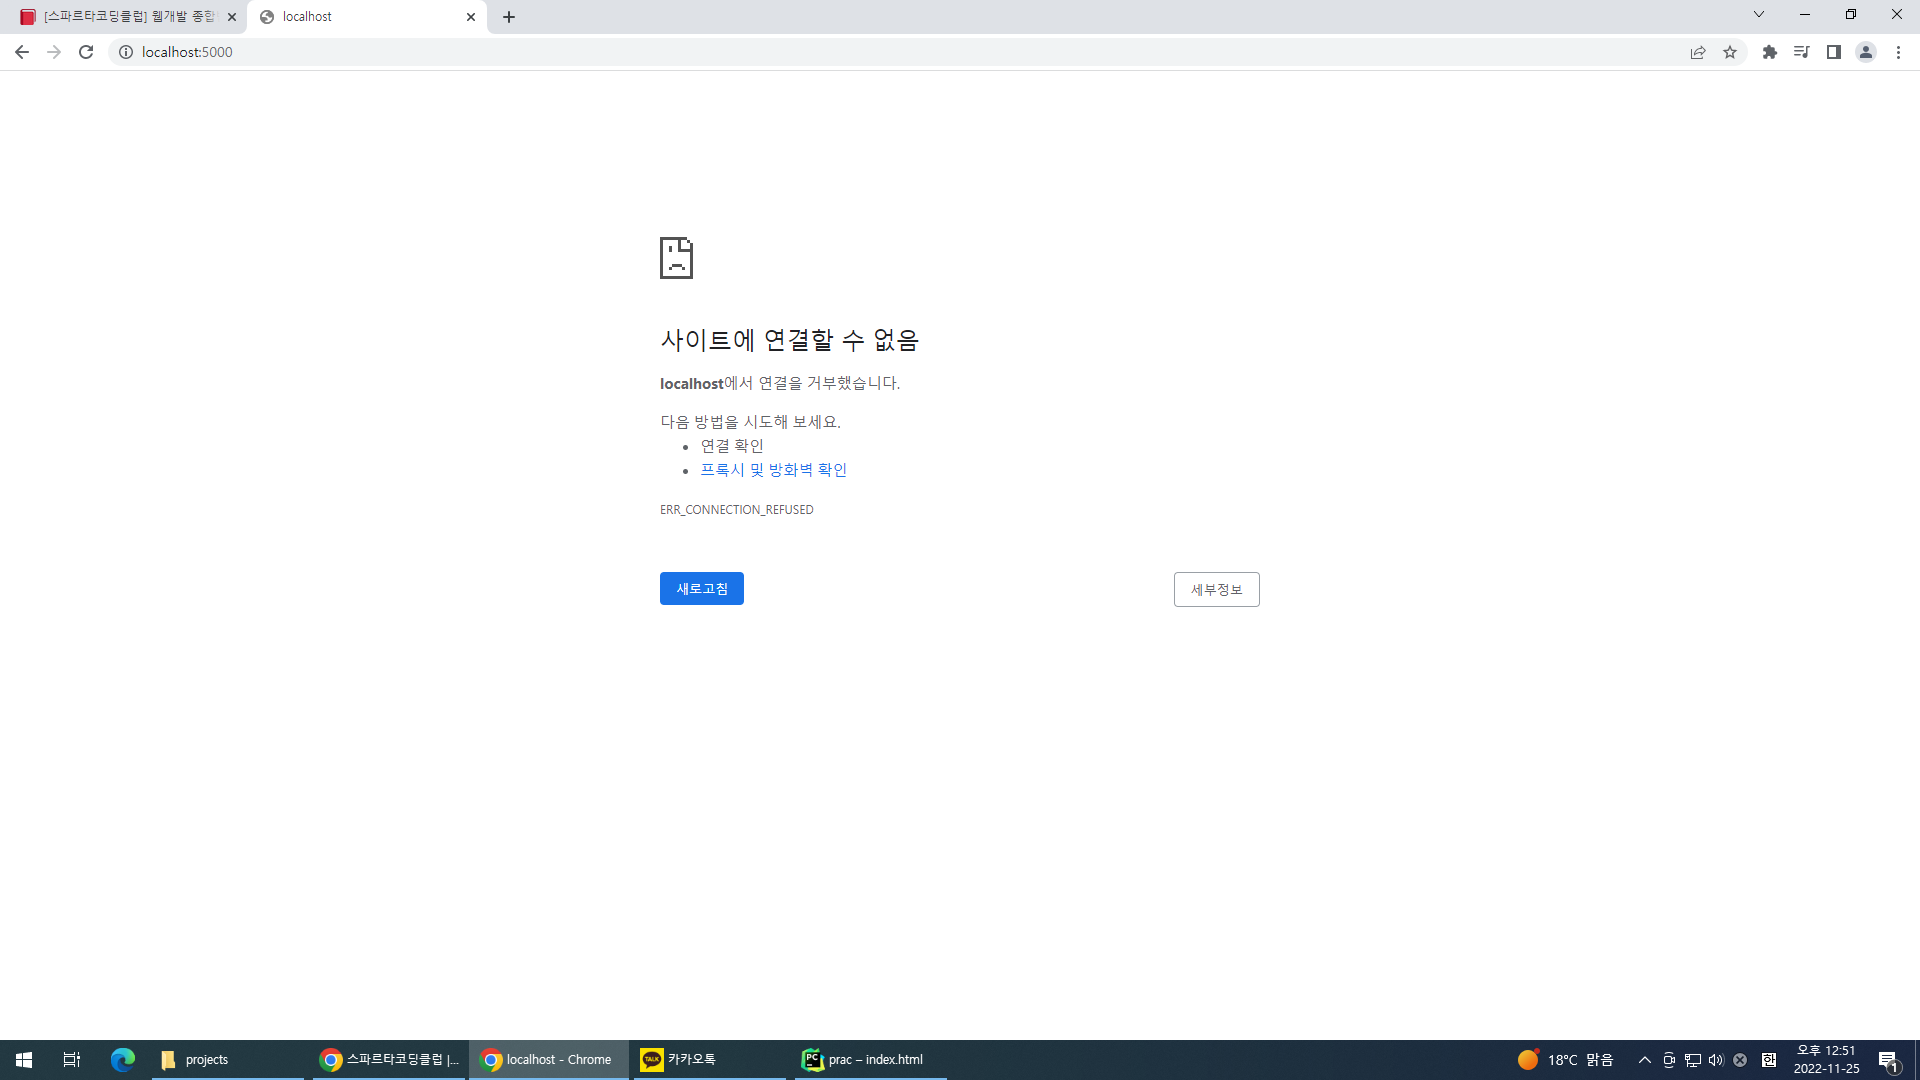Screen dimensions: 1920x1080
Task: Open 카카오톡 from the taskbar
Action: (x=710, y=1060)
